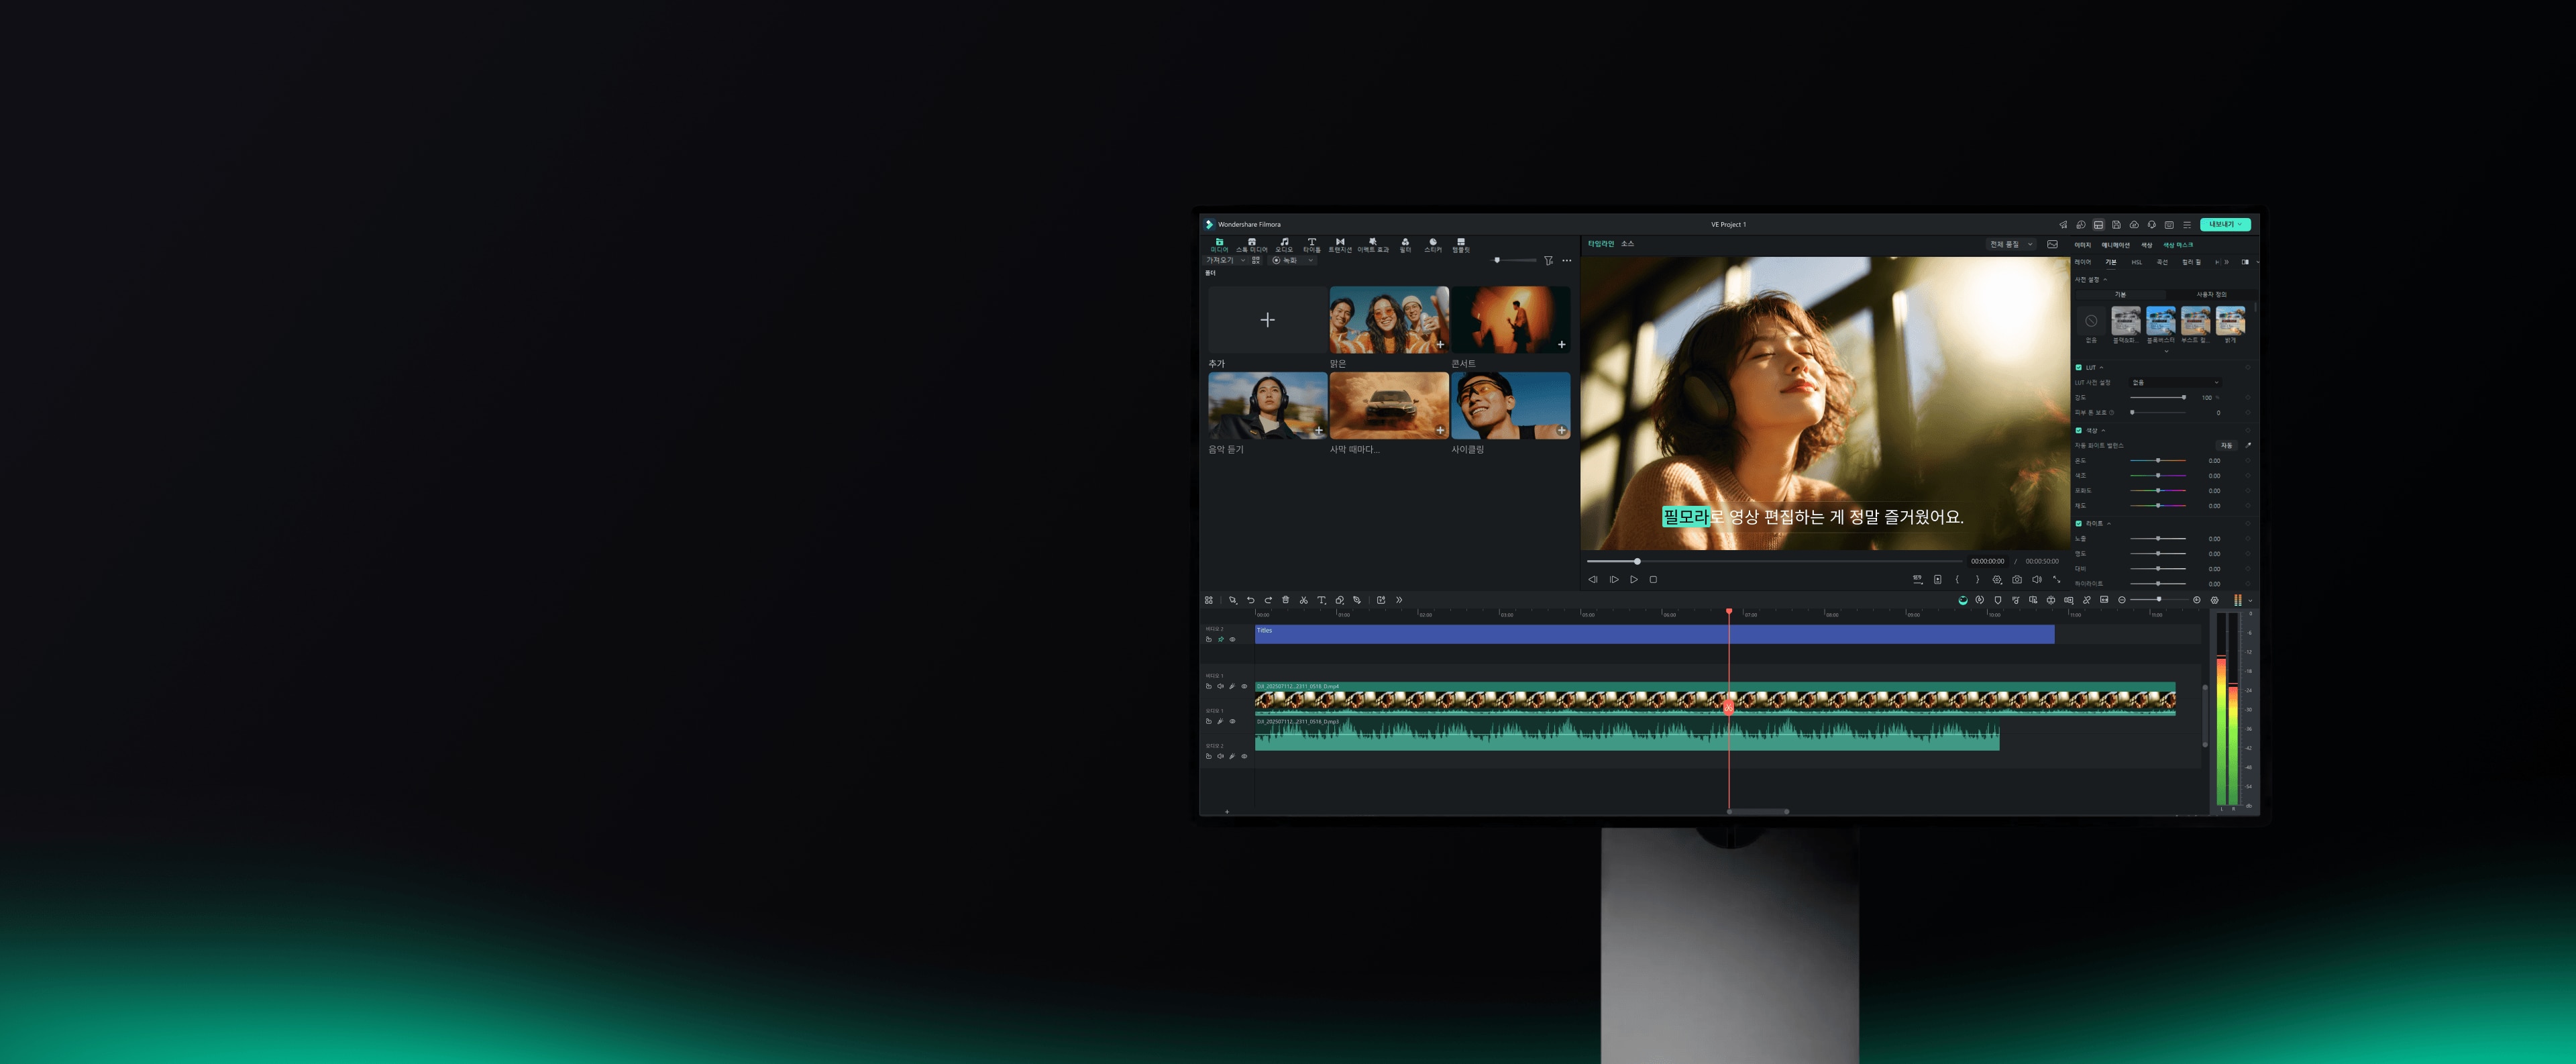Switch to the 이미지 properties tab
2576x1064 pixels.
coord(2082,245)
